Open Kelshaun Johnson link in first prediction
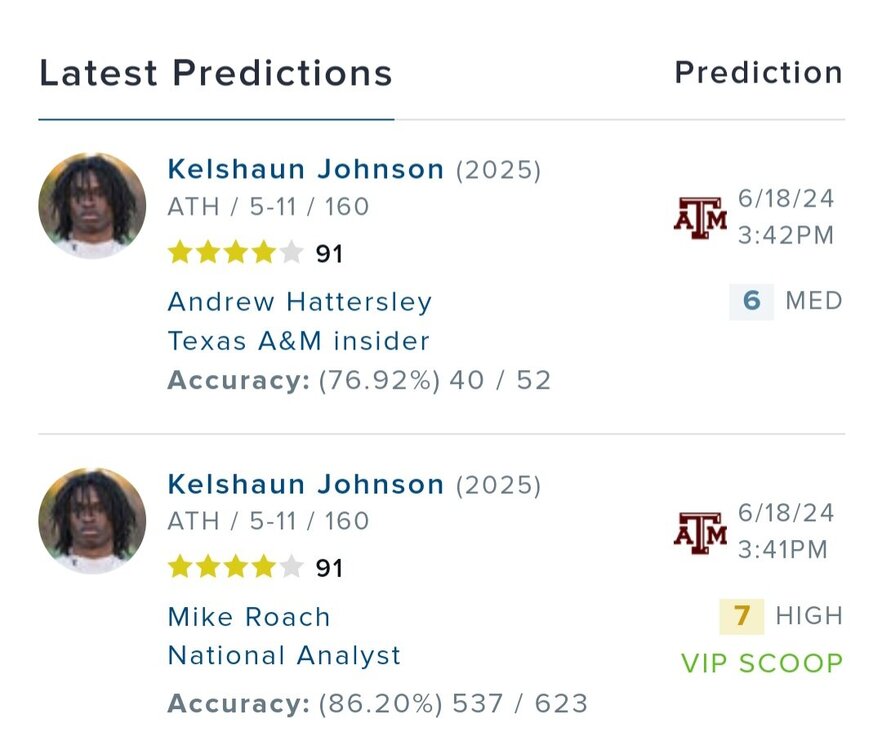 point(305,170)
